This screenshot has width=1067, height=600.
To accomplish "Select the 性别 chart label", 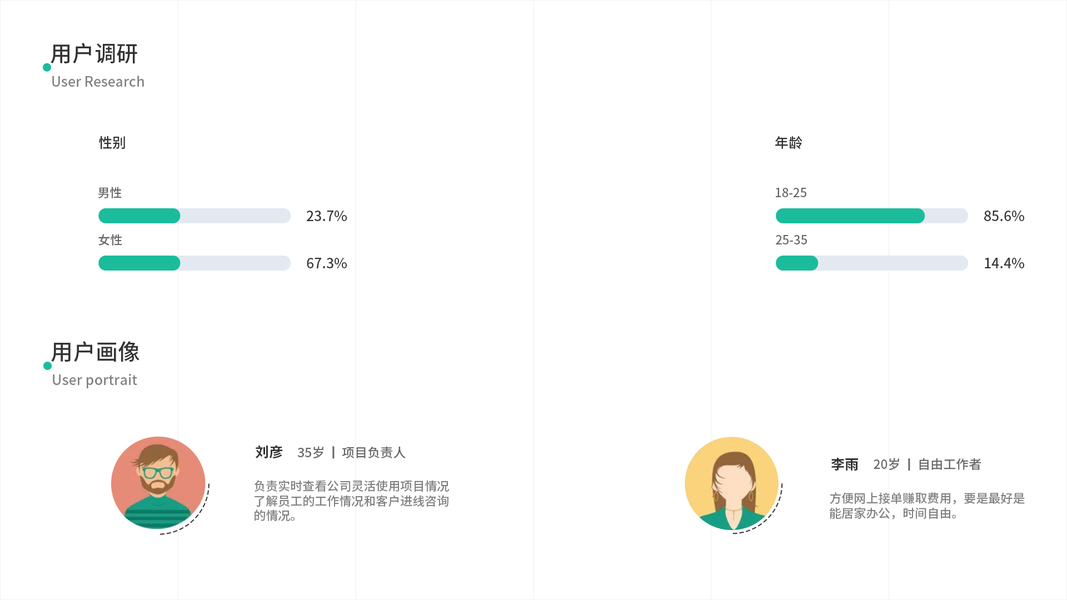I will [112, 143].
